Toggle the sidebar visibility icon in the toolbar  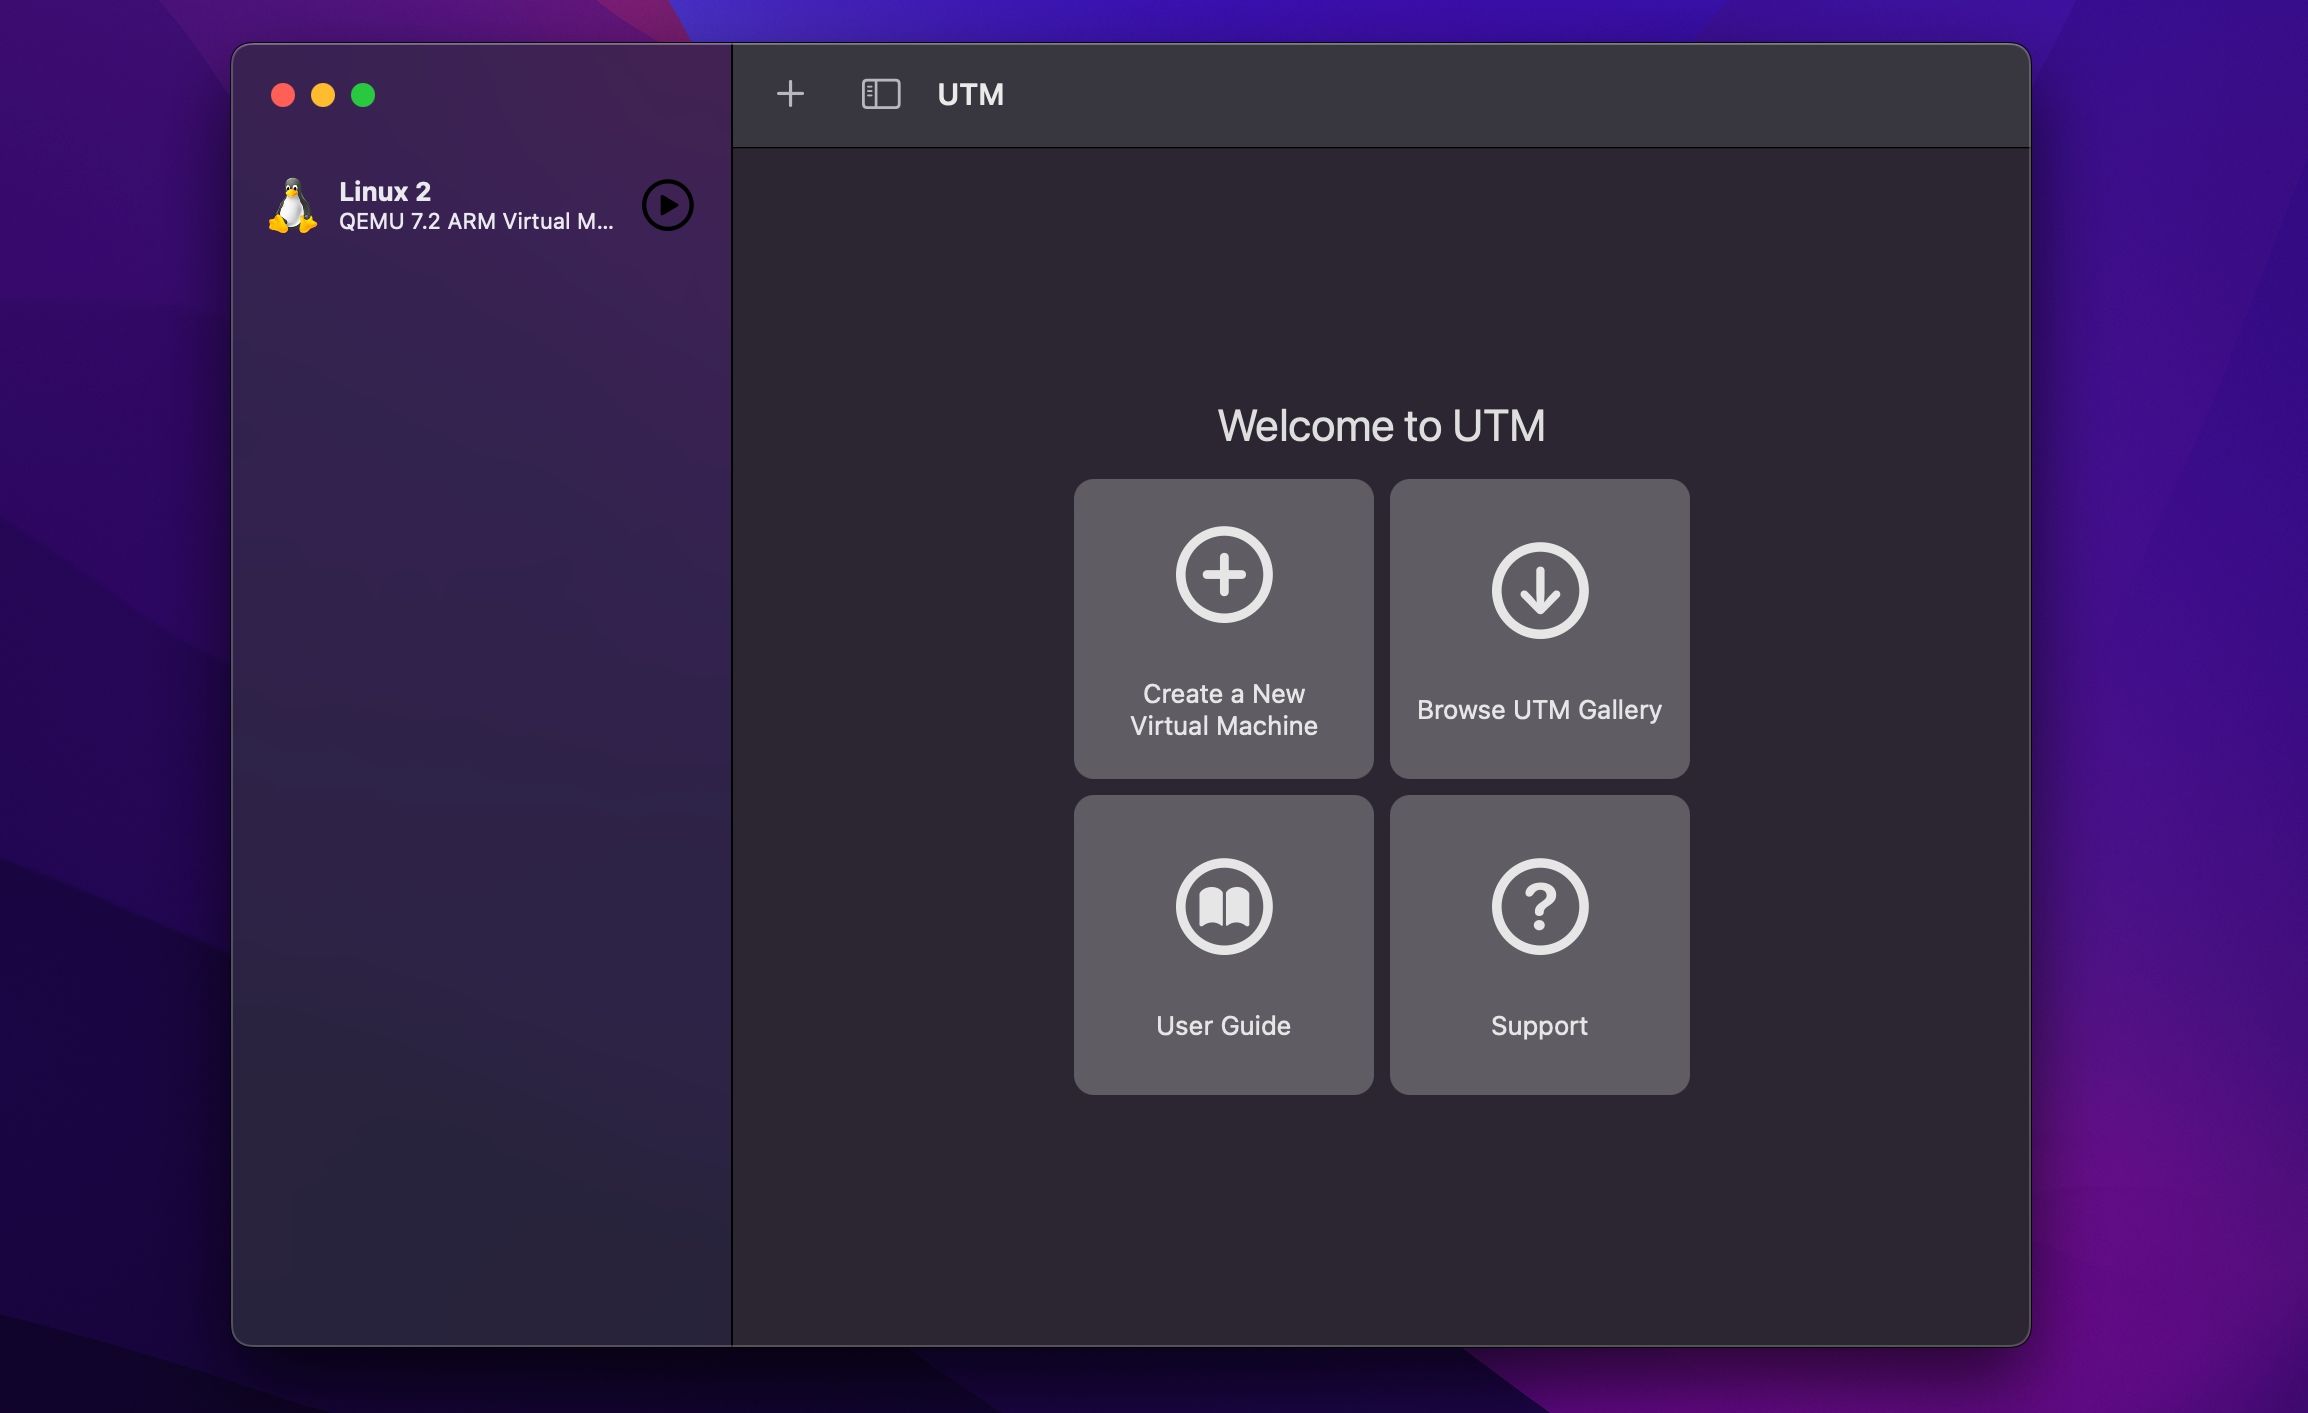881,93
